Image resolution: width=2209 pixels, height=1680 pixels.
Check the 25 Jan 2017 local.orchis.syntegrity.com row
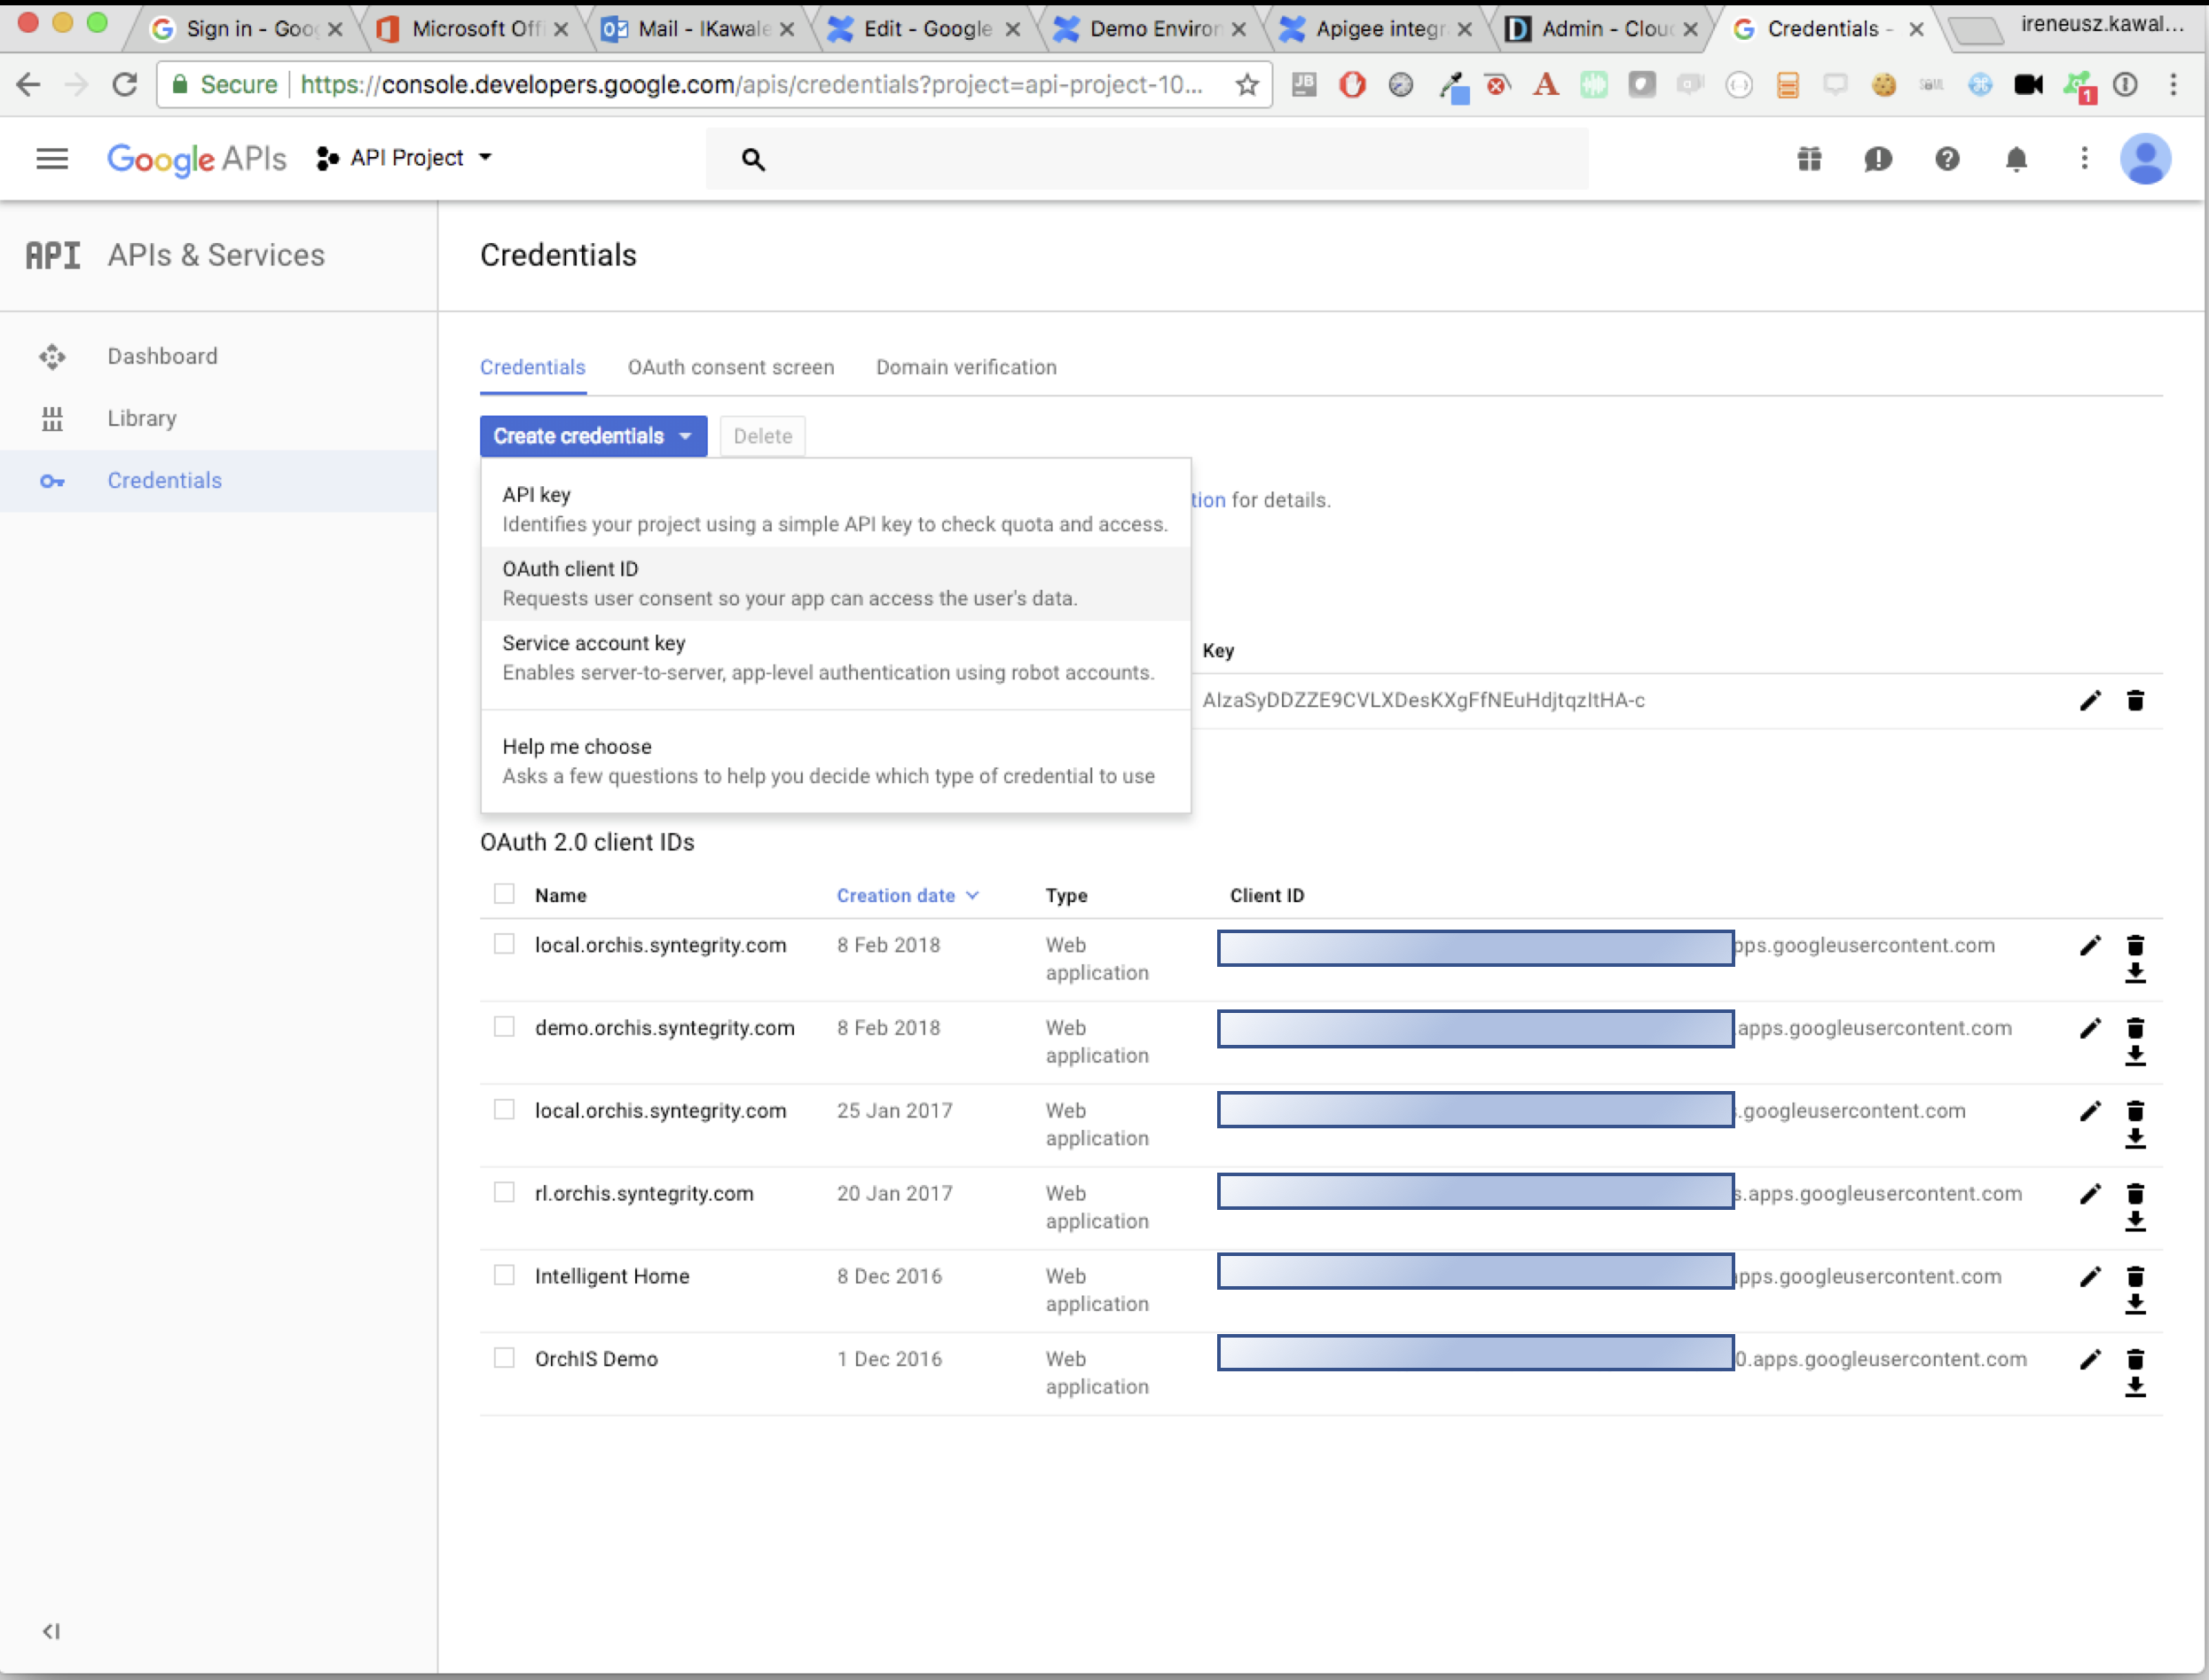tap(504, 1110)
